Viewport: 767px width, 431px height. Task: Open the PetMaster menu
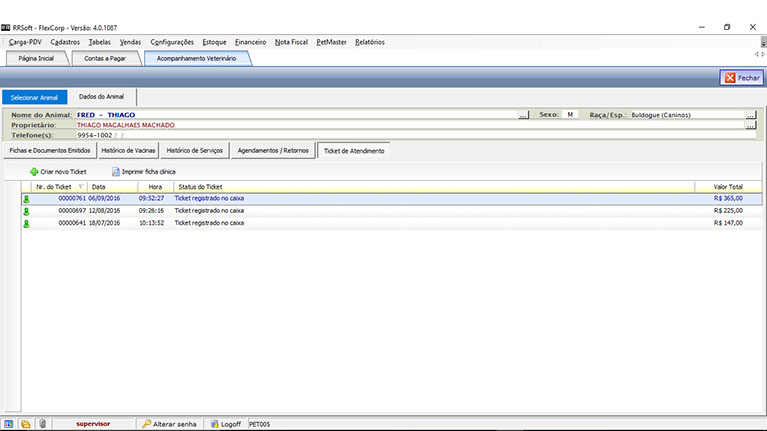point(329,42)
